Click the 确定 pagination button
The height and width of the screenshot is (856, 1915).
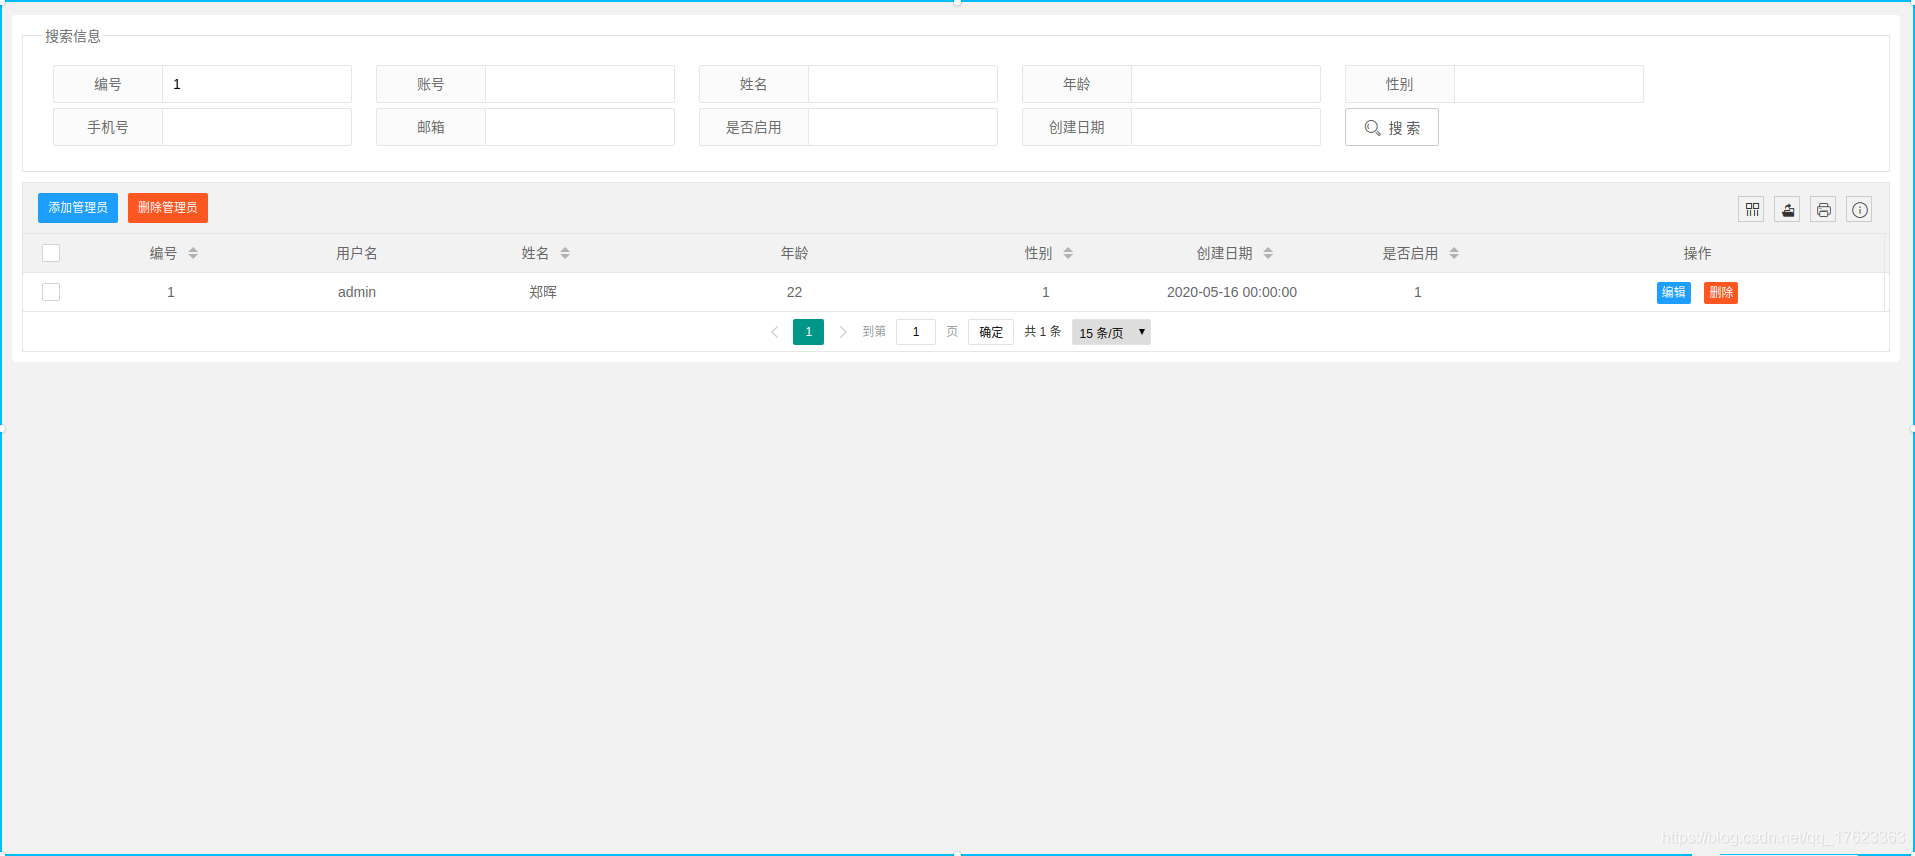click(x=991, y=332)
